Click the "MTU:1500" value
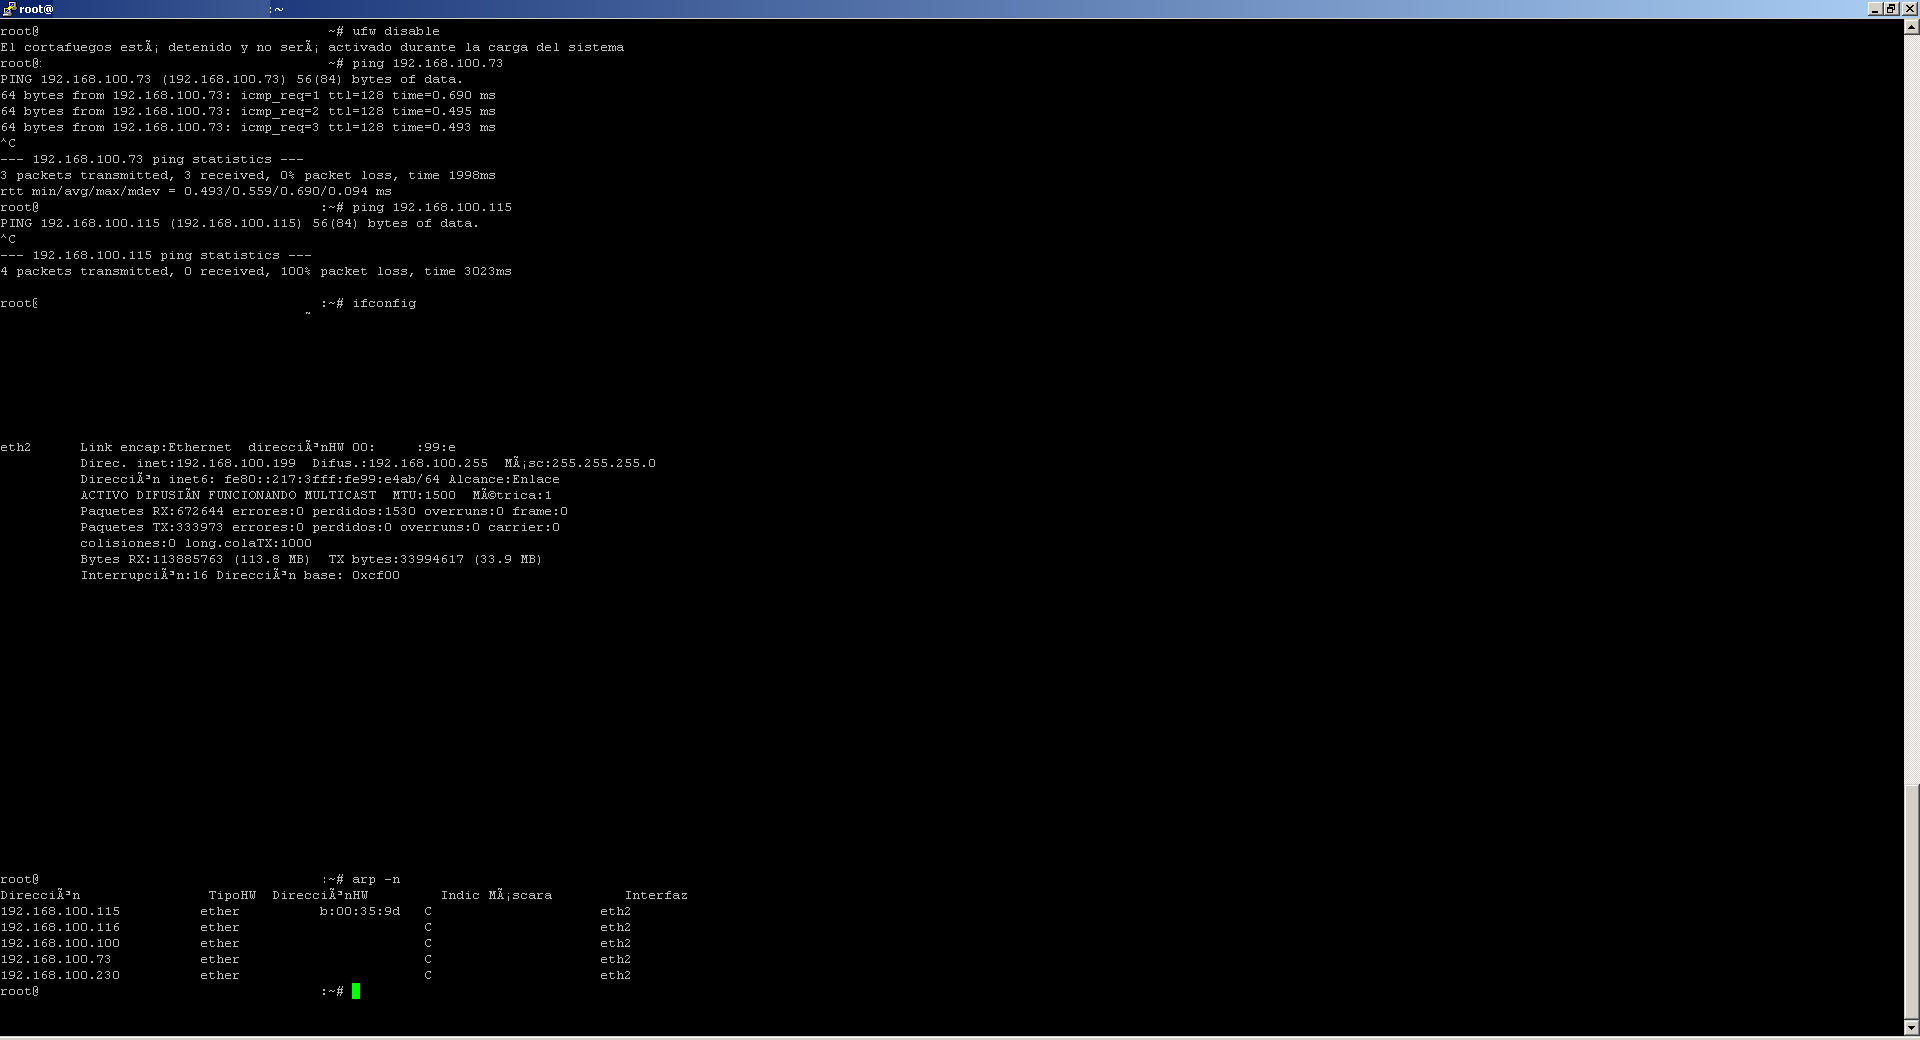Screen dimensions: 1920x1040 pyautogui.click(x=424, y=495)
